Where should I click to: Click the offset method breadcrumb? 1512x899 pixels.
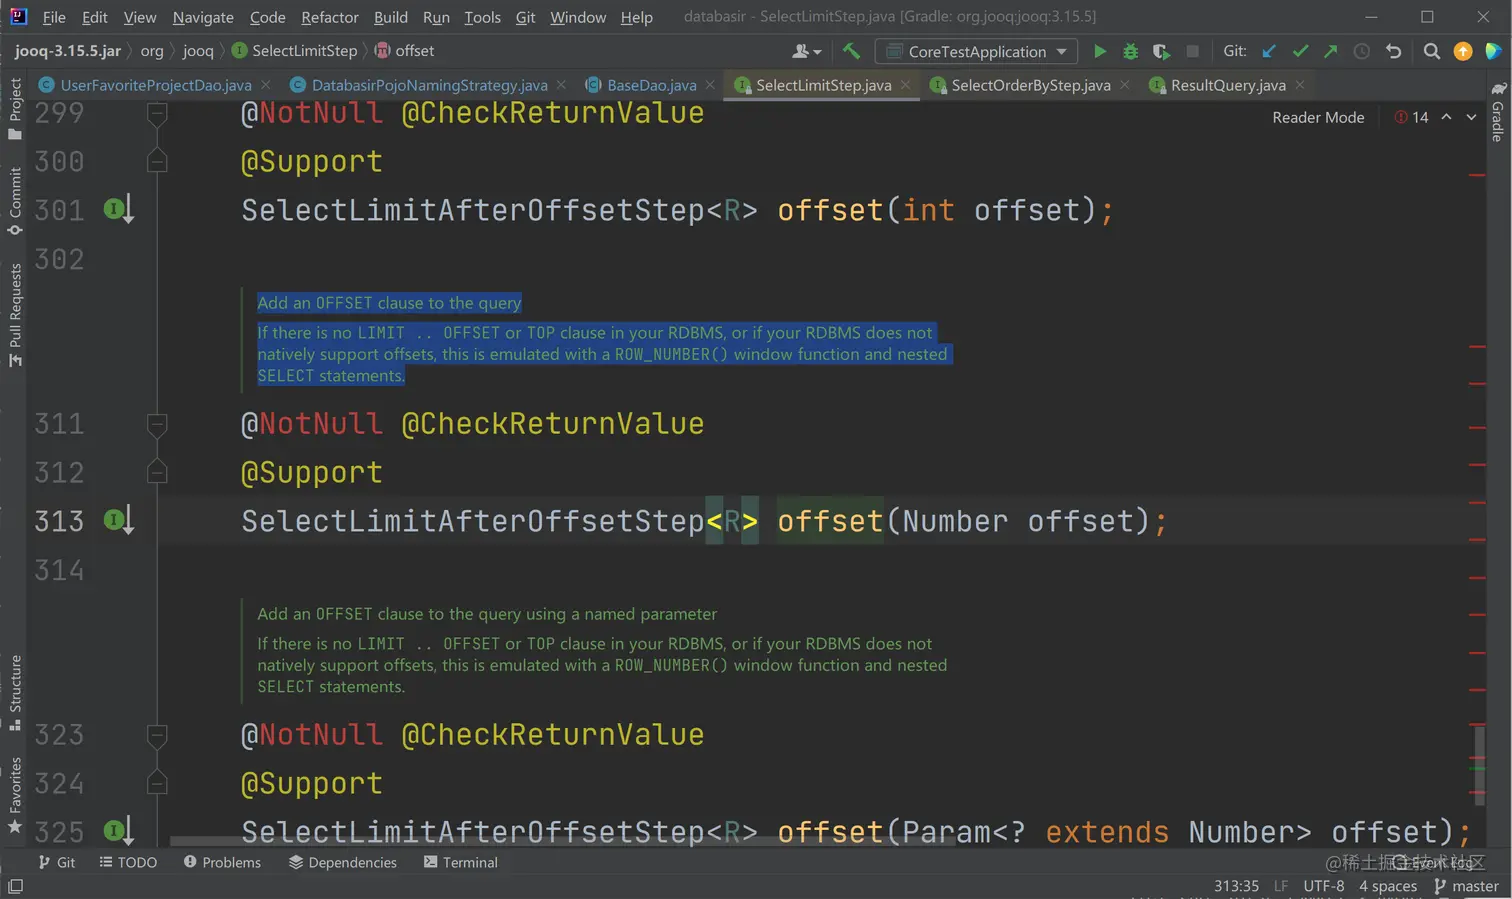pos(404,51)
